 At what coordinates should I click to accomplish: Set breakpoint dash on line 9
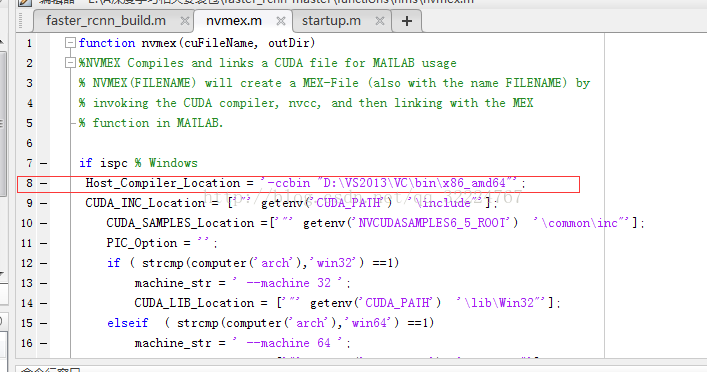[x=43, y=203]
